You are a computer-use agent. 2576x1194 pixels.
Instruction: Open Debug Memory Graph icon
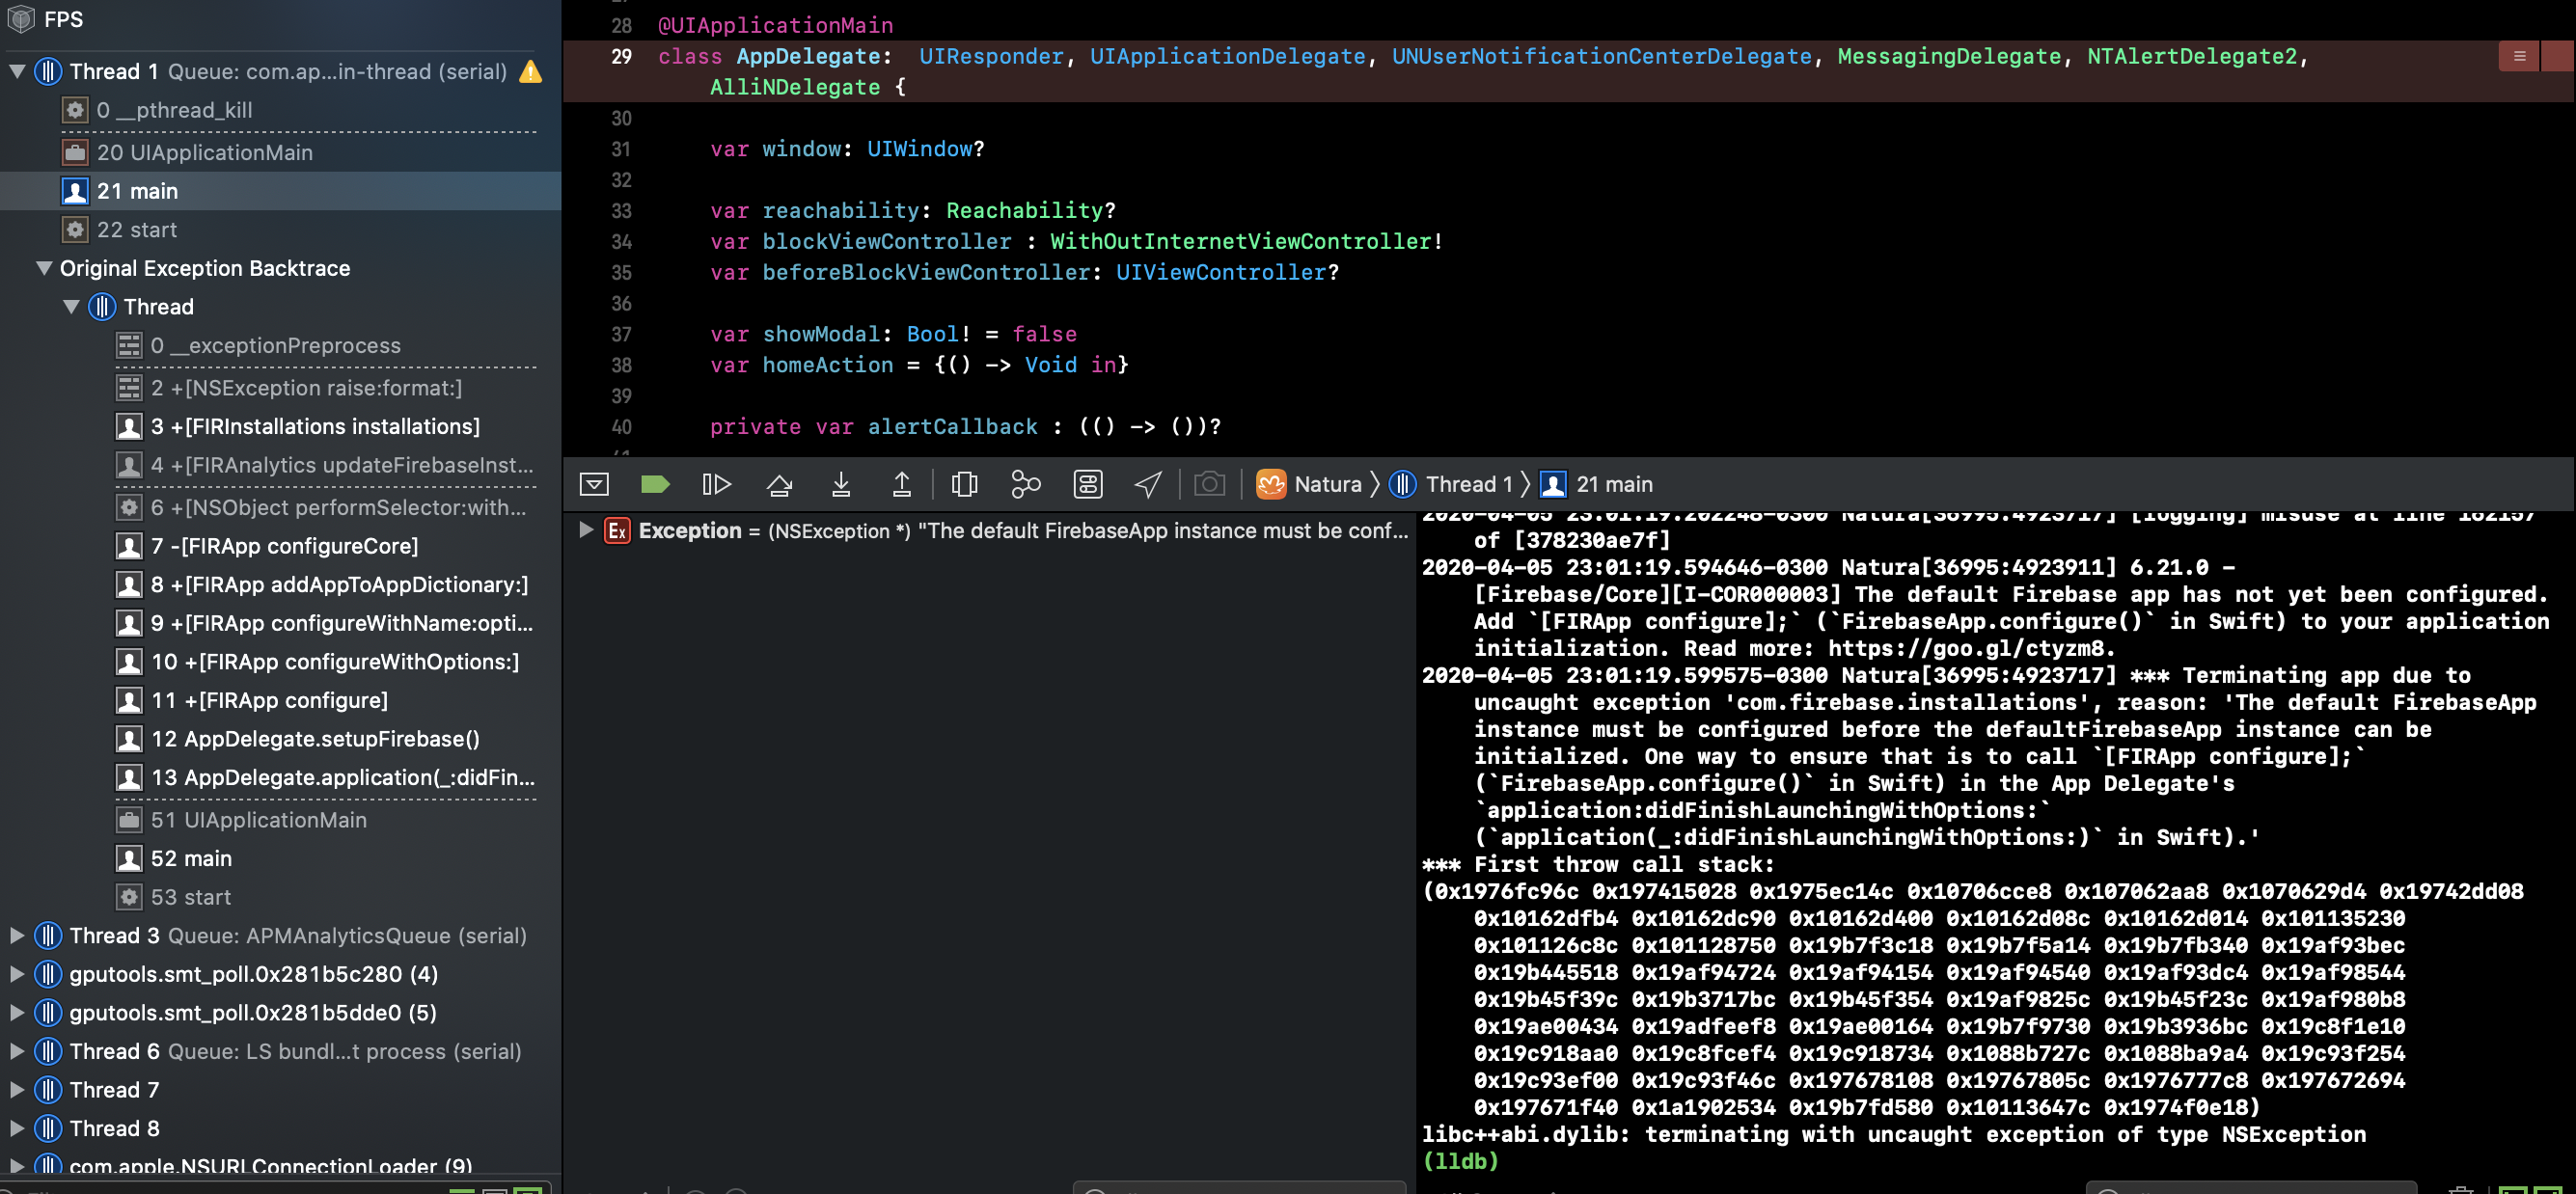[1026, 485]
